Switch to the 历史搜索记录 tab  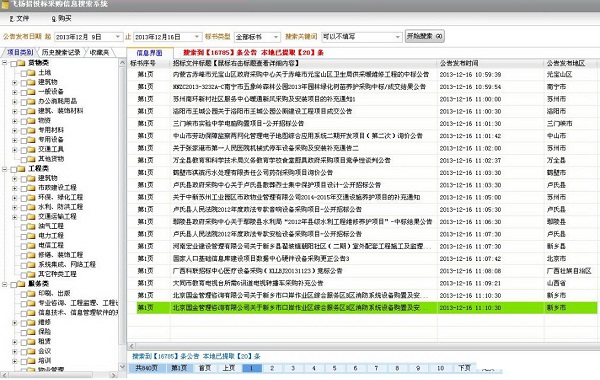61,52
